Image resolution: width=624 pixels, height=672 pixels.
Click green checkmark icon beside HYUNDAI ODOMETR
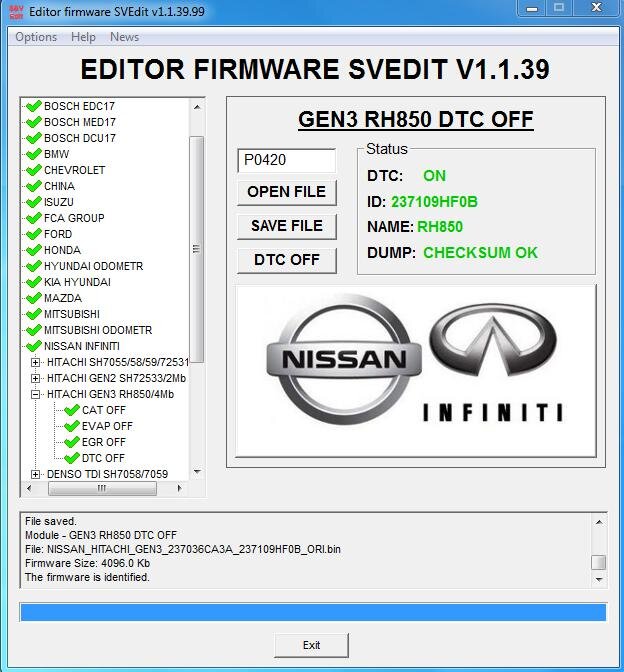33,266
